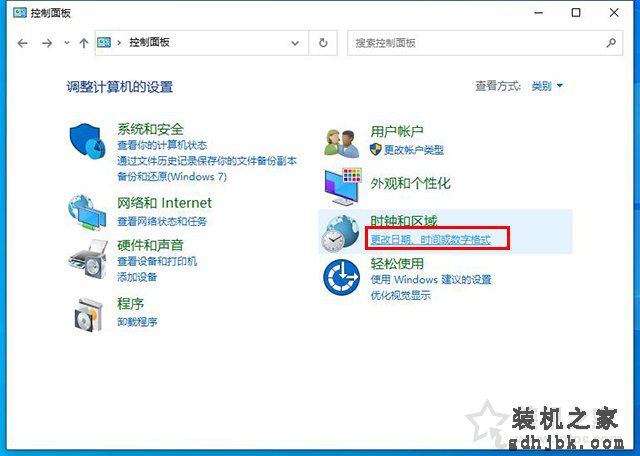The width and height of the screenshot is (640, 456).
Task: Open the recent locations dropdown arrow
Action: (67, 43)
